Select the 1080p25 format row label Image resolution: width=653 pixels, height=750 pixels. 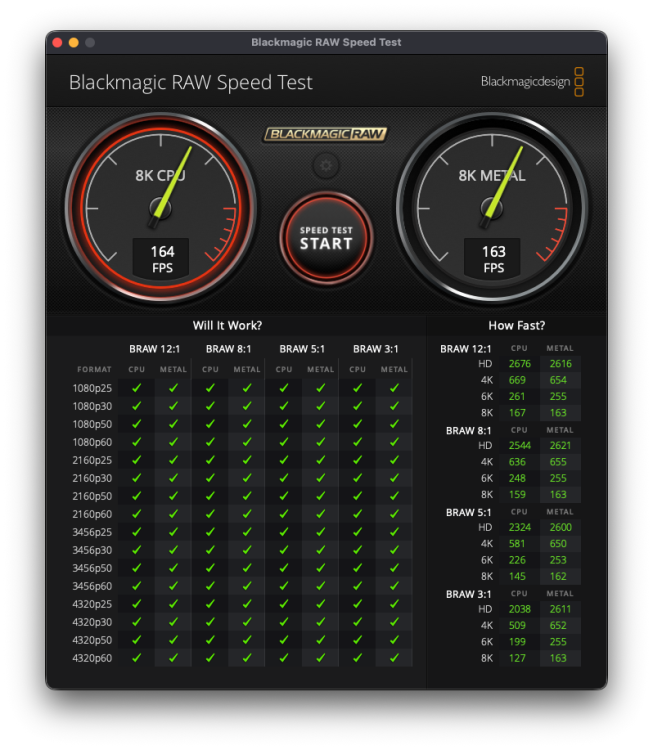pos(92,388)
